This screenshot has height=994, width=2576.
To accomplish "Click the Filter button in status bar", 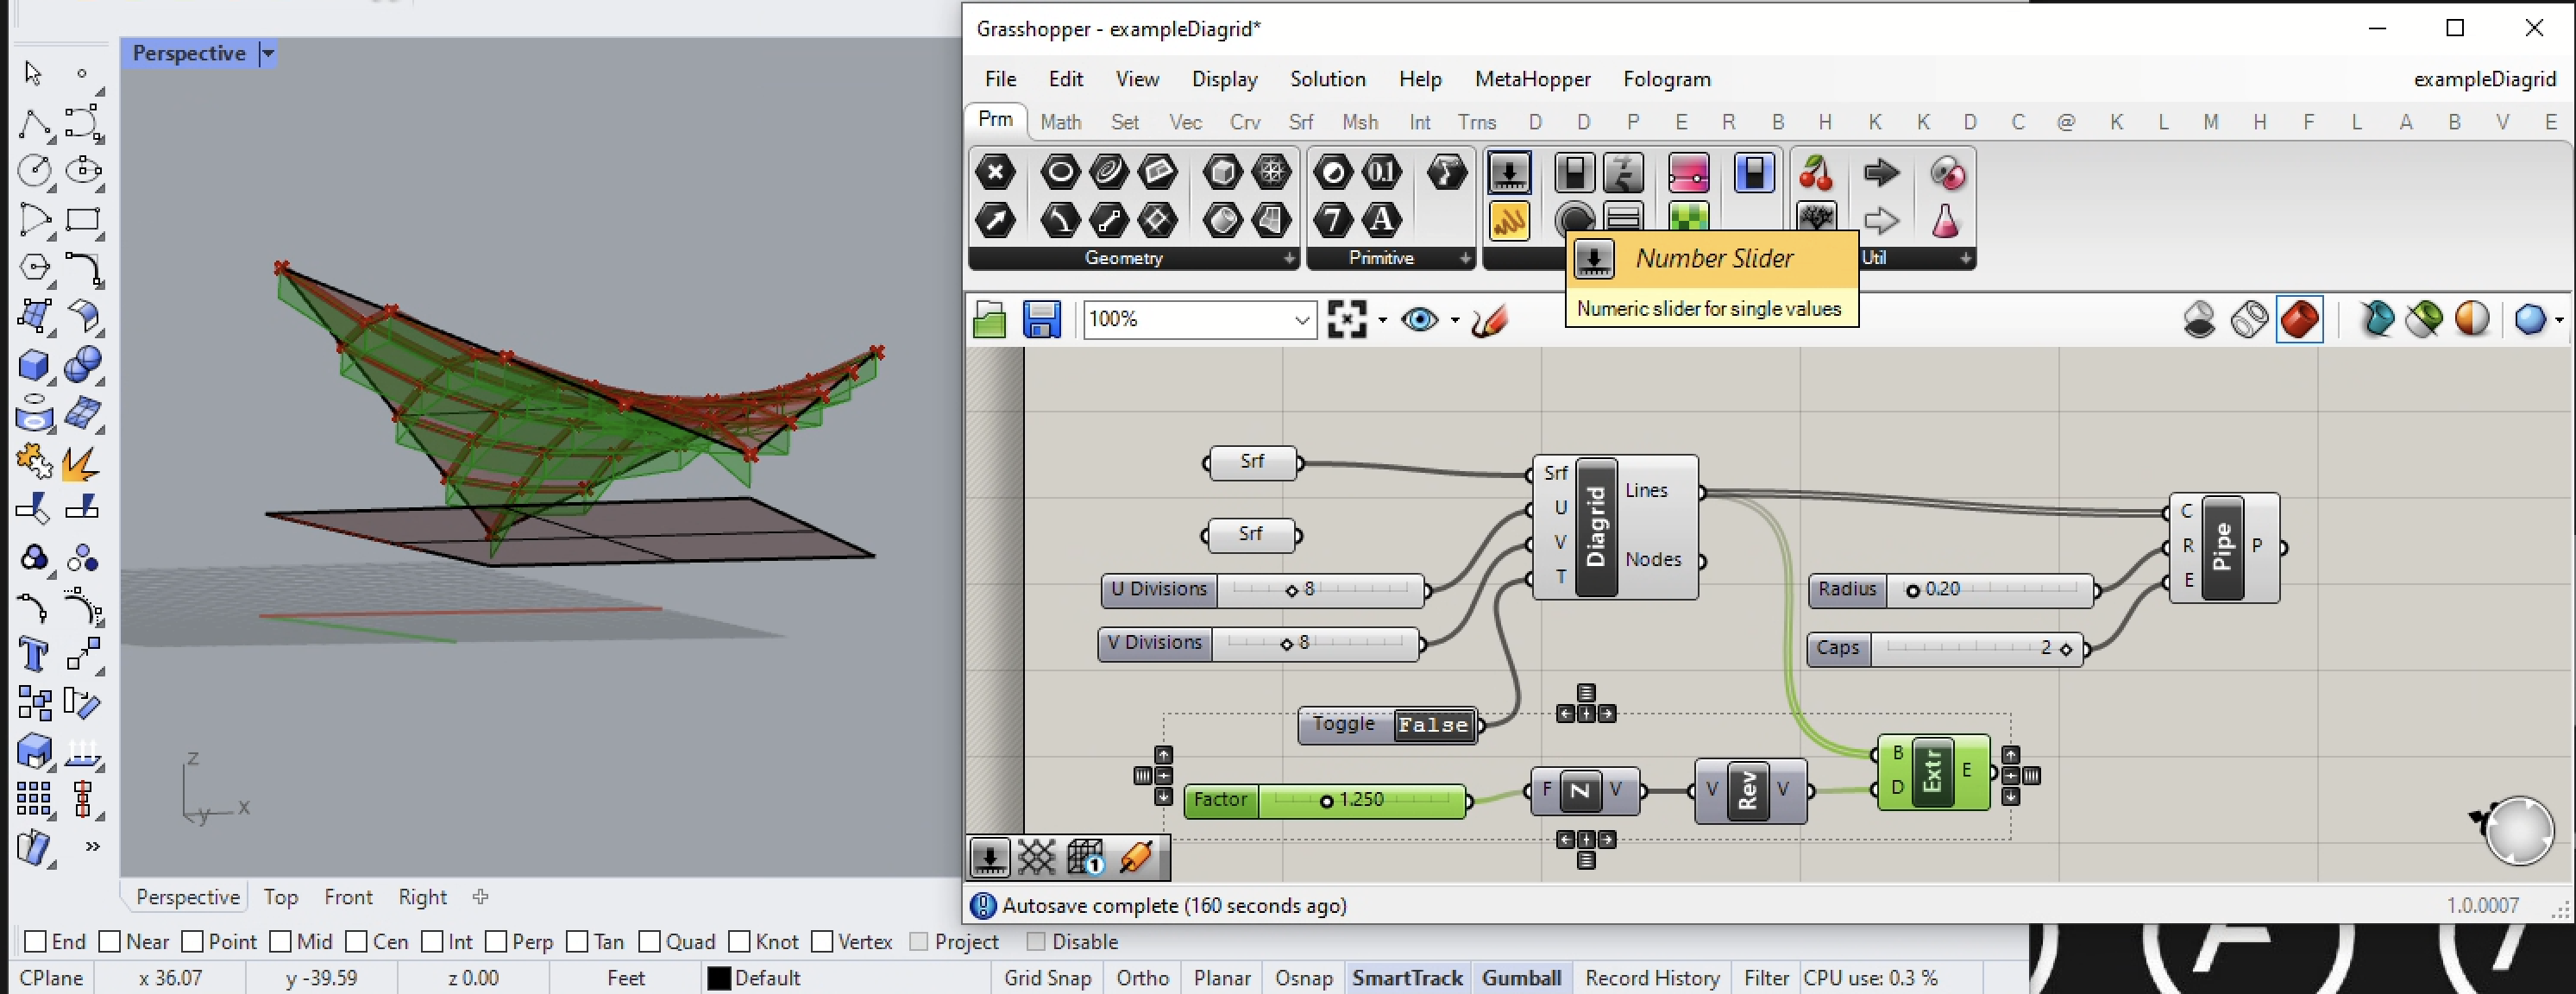I will (1766, 978).
